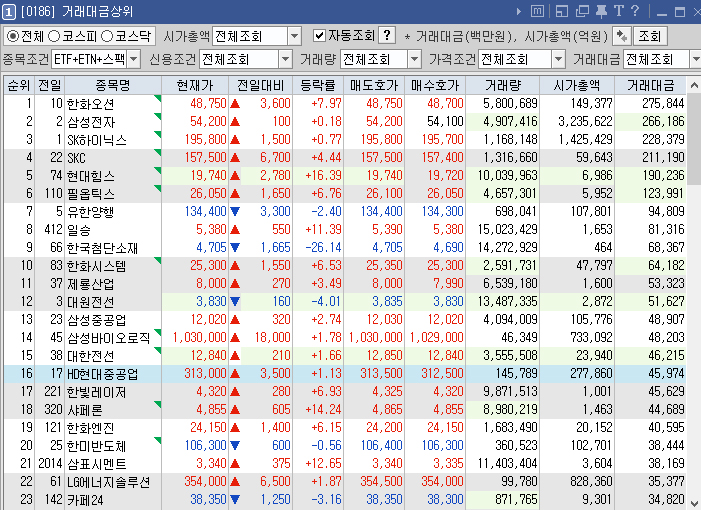Click the 조회 button

click(x=650, y=36)
